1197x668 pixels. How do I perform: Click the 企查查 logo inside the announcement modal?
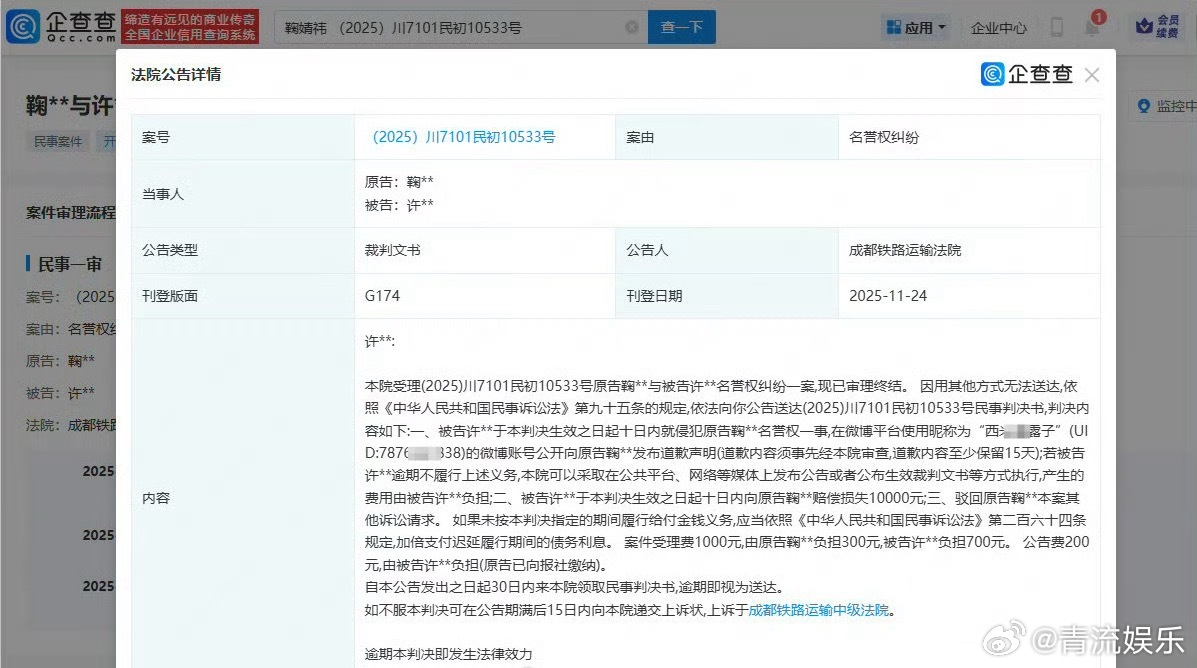tap(1027, 74)
